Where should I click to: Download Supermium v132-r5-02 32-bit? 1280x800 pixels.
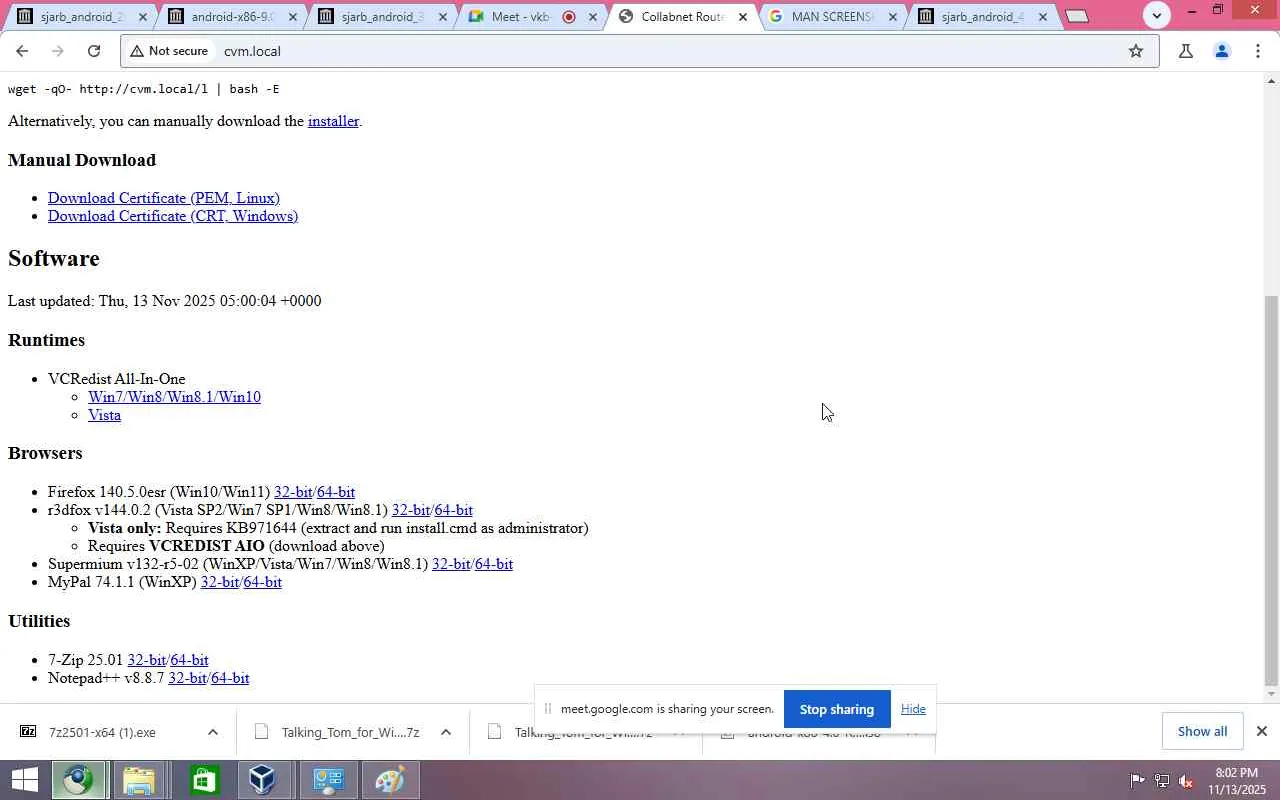(451, 564)
